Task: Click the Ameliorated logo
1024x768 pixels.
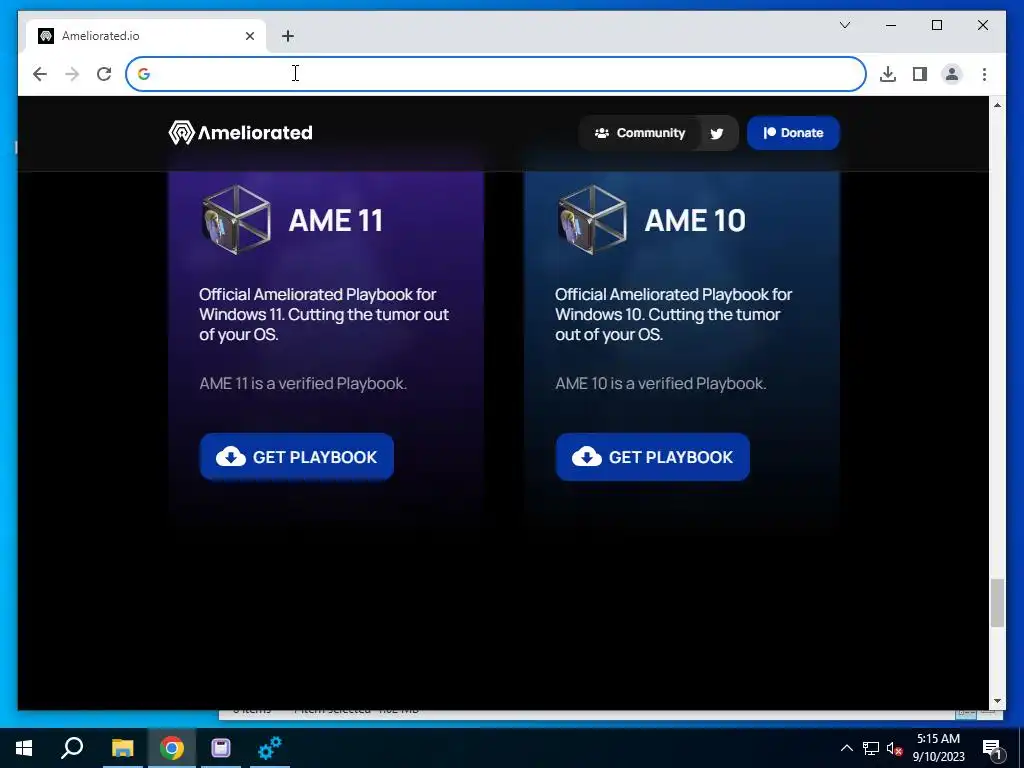Action: (x=240, y=133)
